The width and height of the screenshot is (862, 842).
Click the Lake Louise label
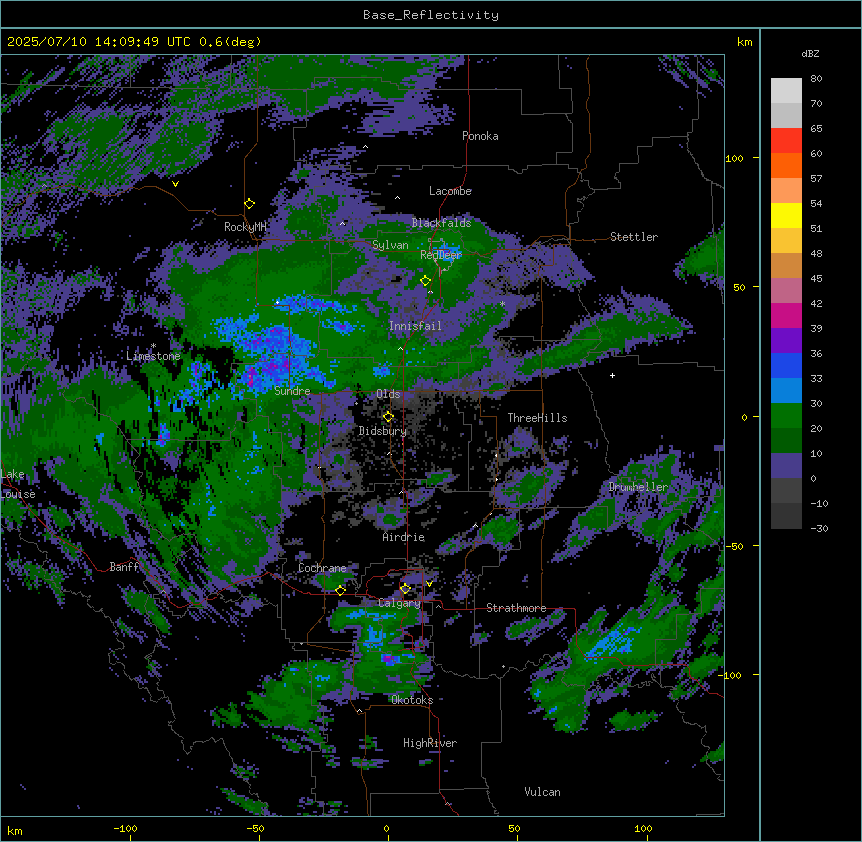[16, 484]
